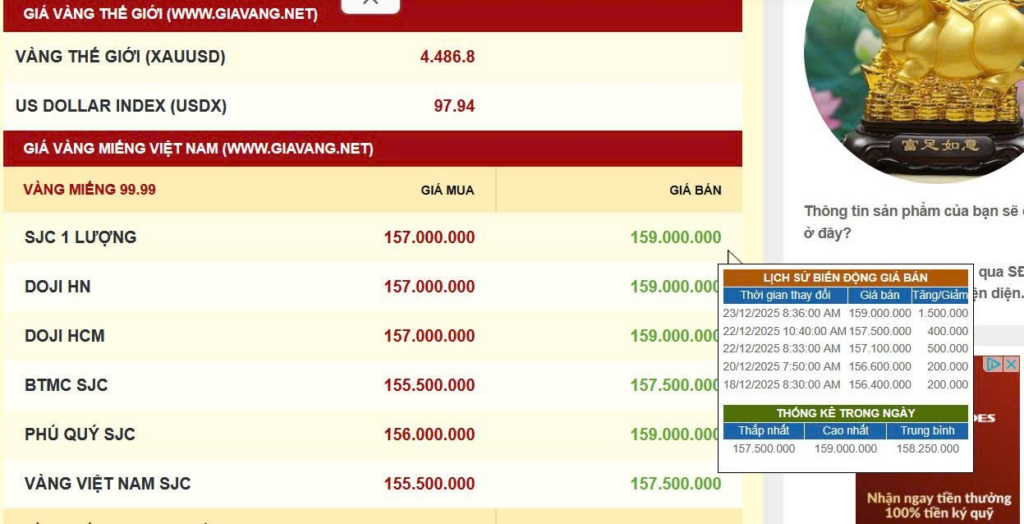The image size is (1024, 524).
Task: Click the GIÁ BÁN column header
Action: [x=695, y=190]
